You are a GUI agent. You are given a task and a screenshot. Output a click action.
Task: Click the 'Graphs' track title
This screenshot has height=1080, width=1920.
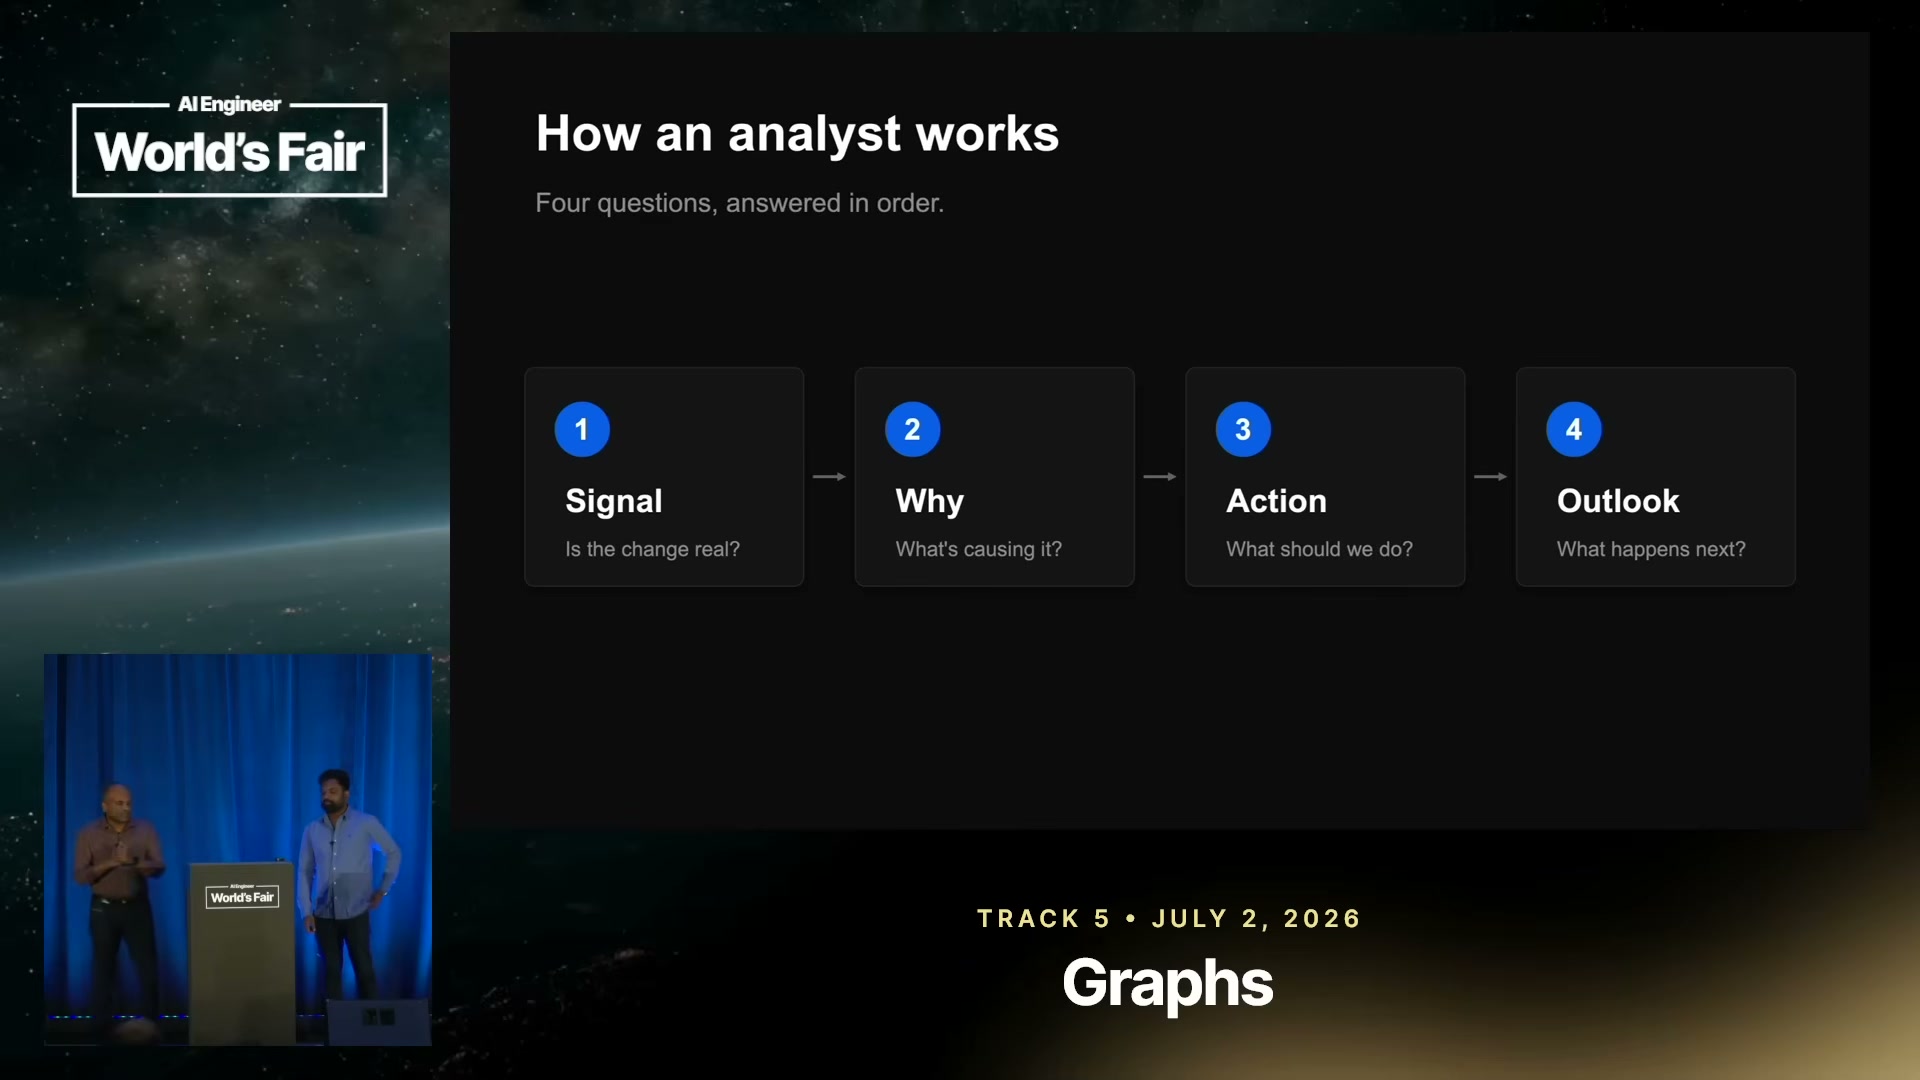tap(1167, 984)
